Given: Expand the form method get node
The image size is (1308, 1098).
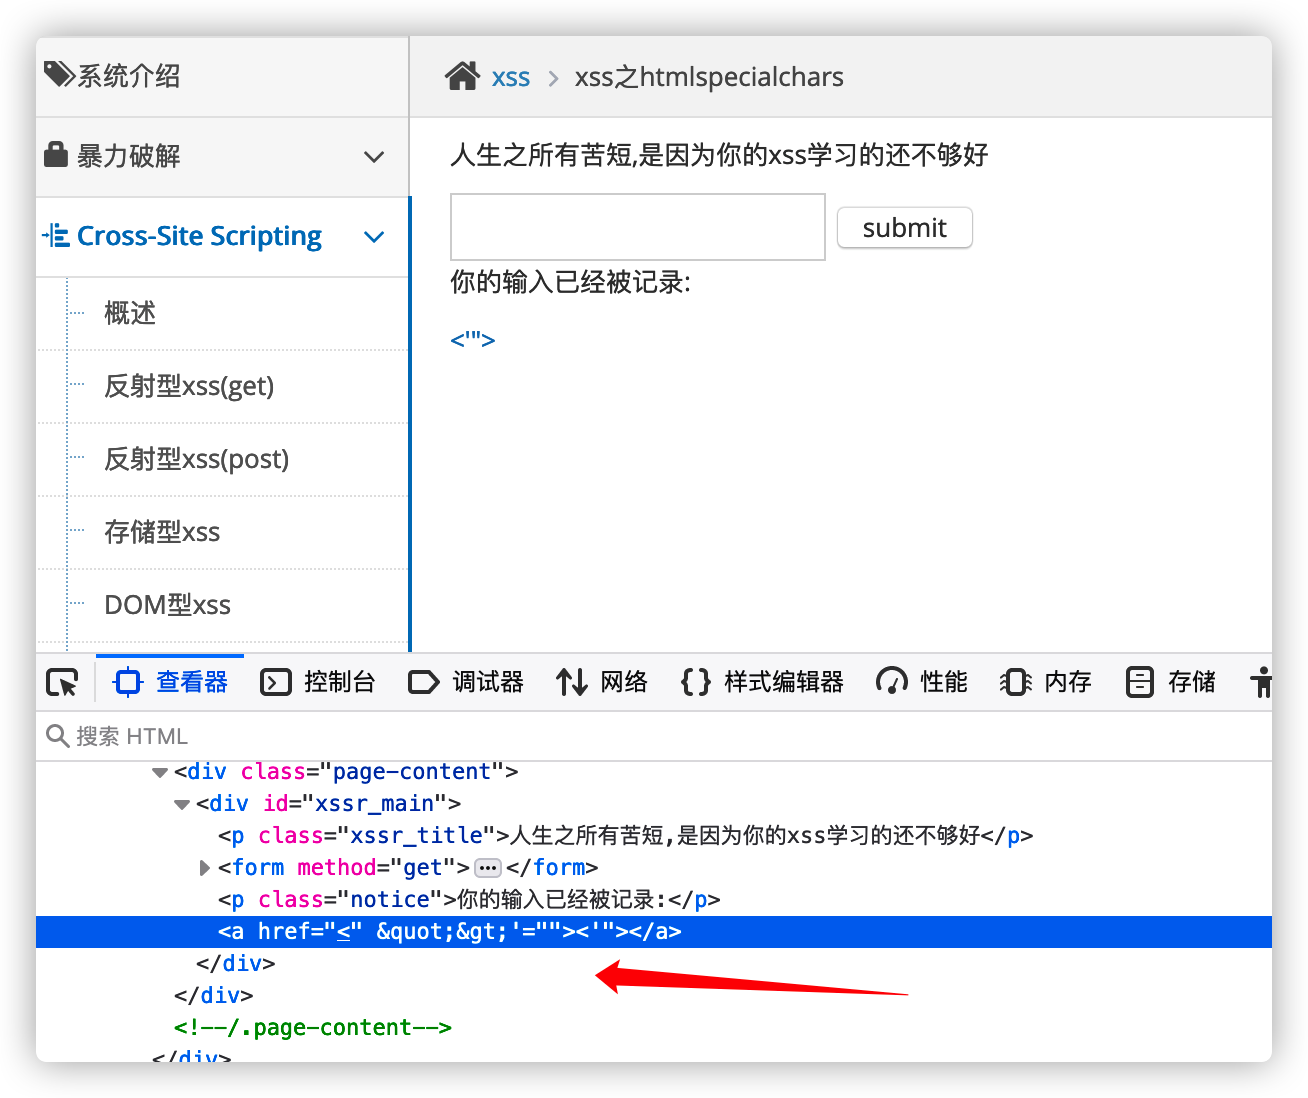Looking at the screenshot, I should pyautogui.click(x=205, y=868).
